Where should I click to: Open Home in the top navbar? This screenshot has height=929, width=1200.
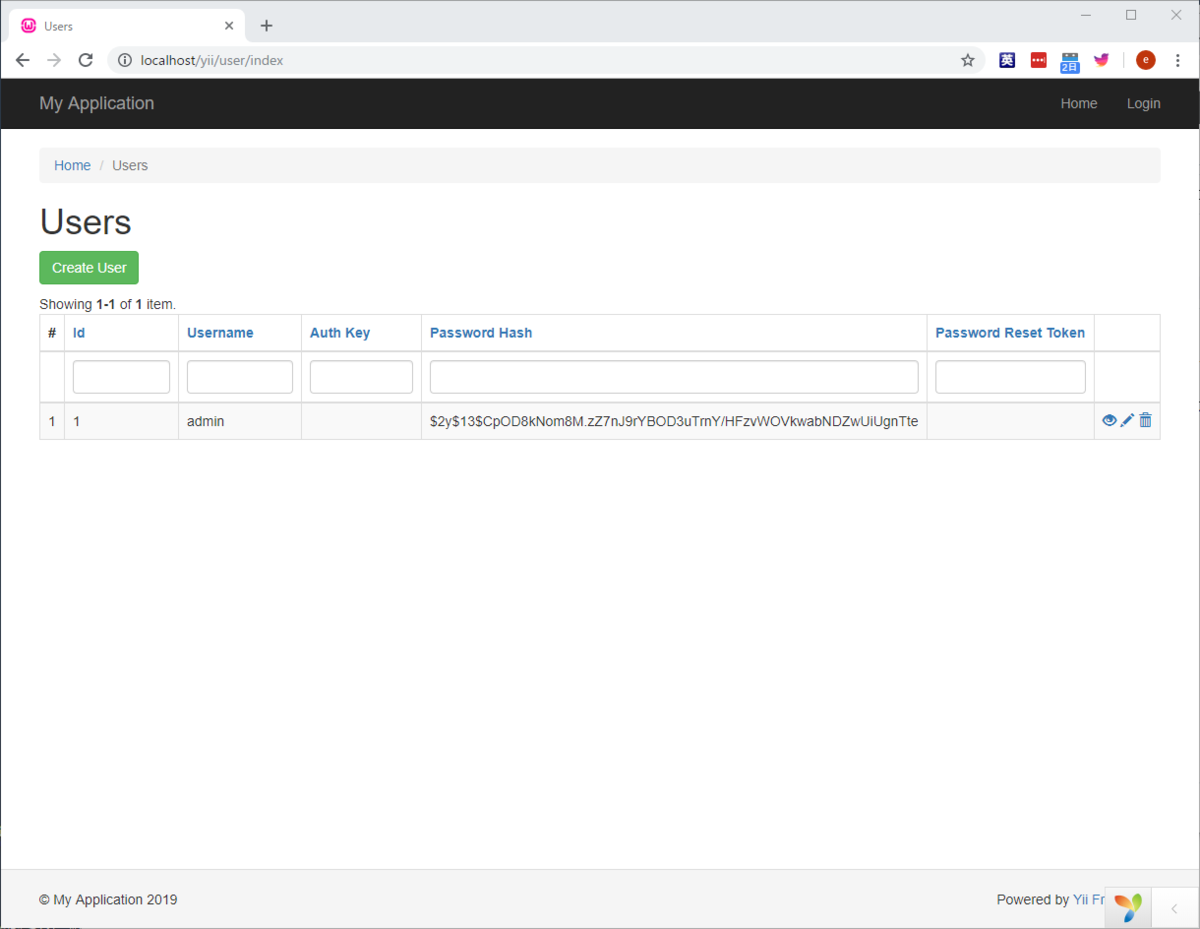[x=1079, y=103]
